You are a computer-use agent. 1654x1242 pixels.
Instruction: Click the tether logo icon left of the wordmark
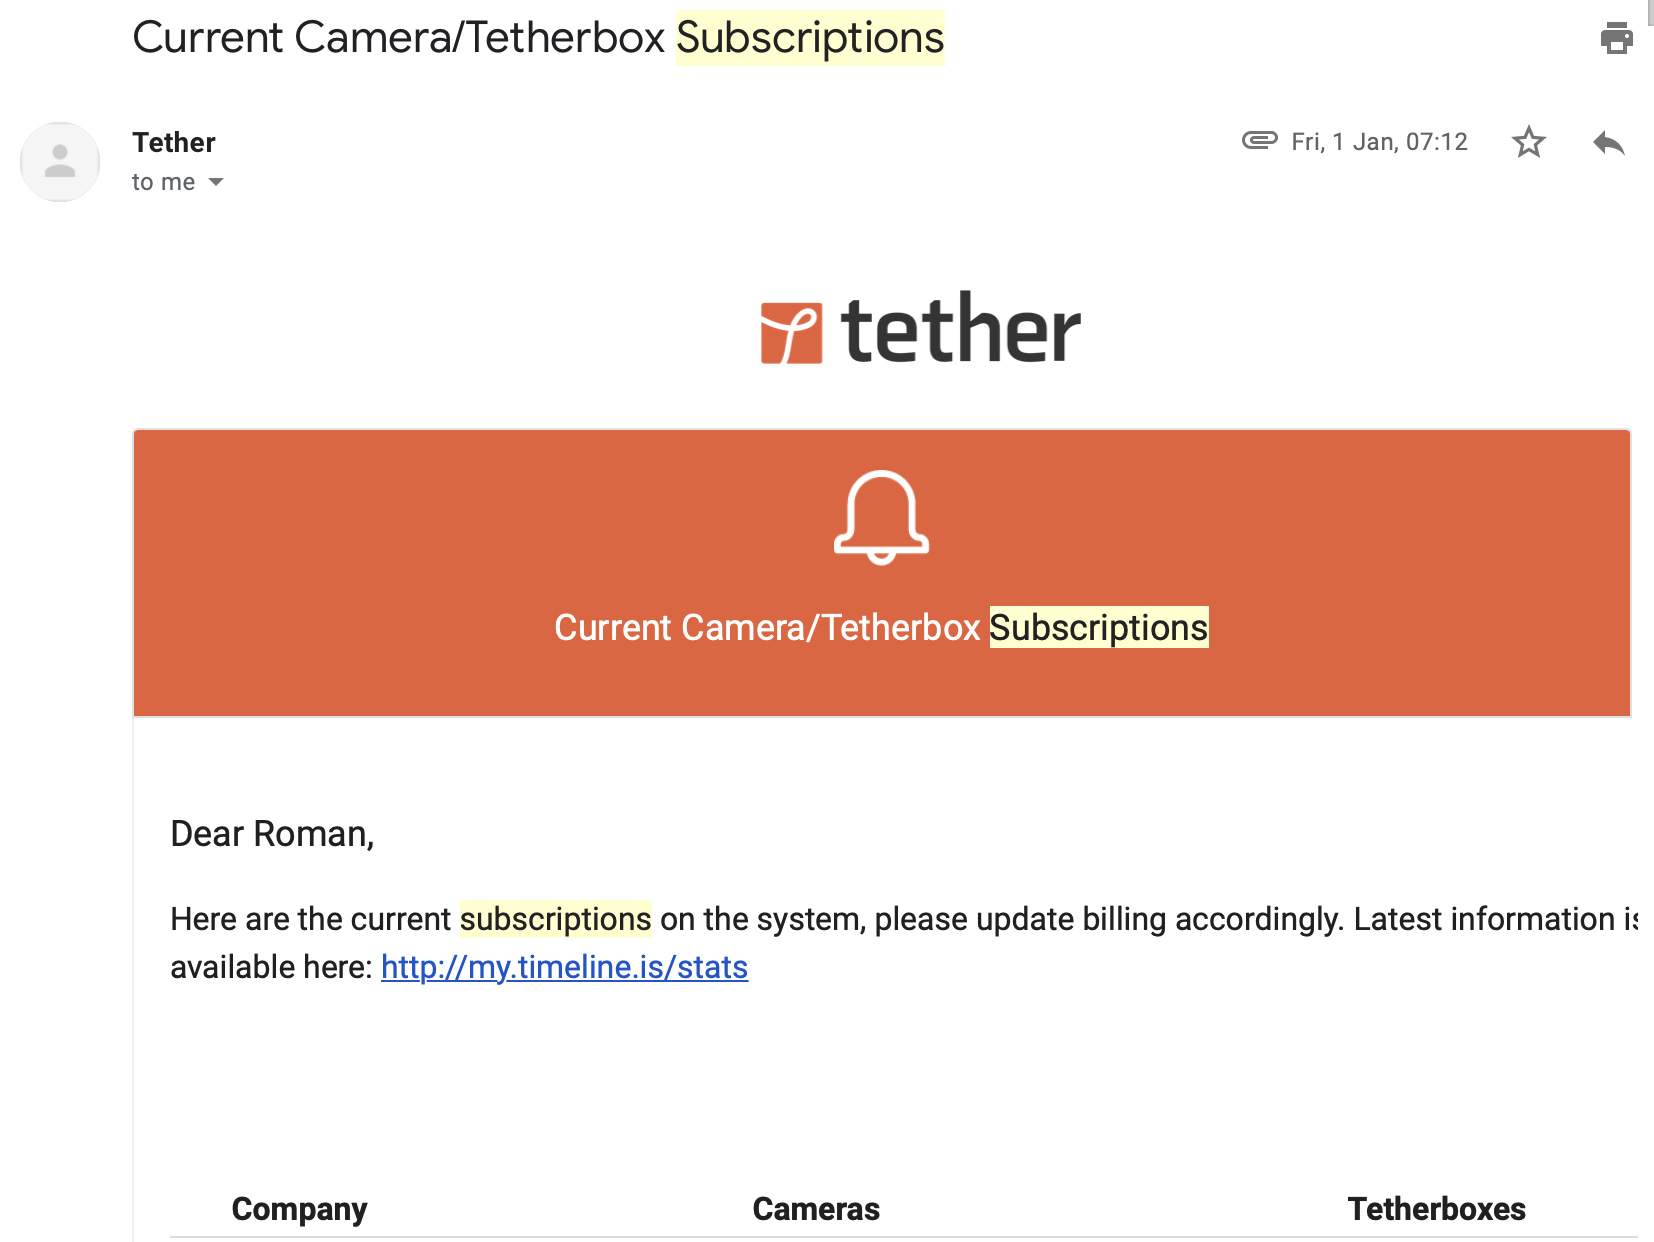coord(789,330)
